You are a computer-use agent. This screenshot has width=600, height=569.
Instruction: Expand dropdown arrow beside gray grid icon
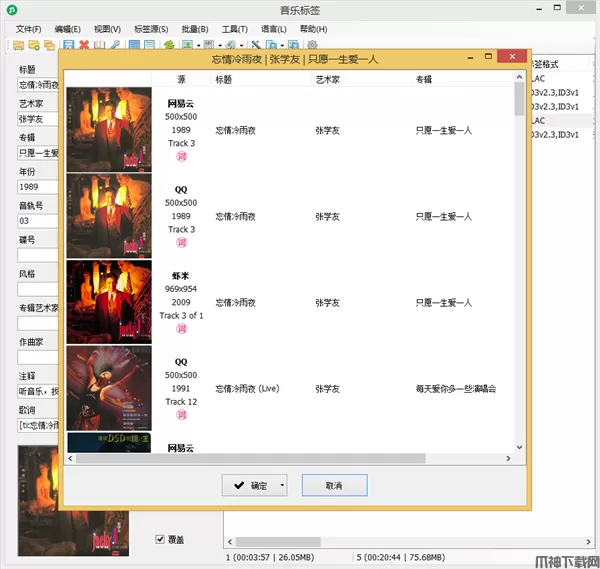pyautogui.click(x=220, y=46)
